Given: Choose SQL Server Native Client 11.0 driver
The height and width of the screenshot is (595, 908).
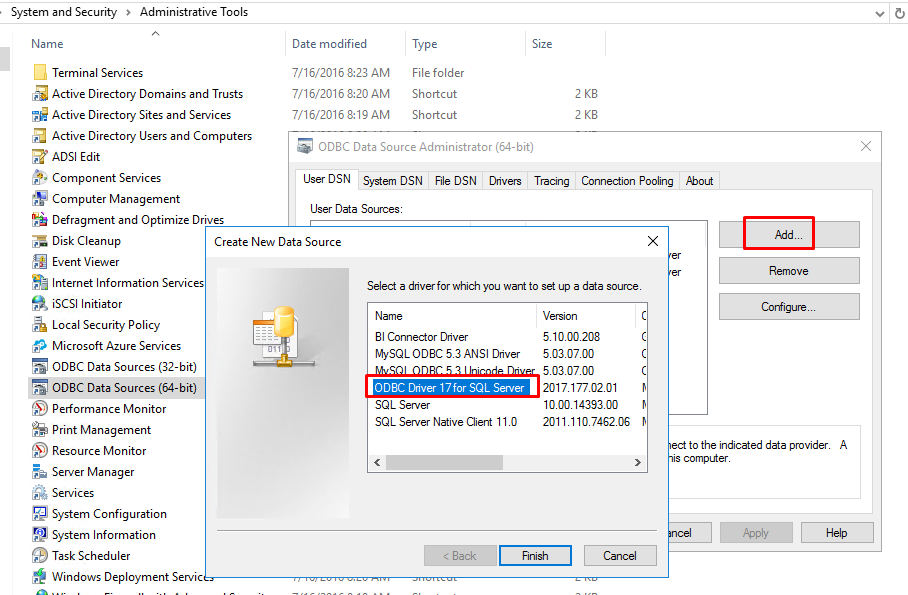Looking at the screenshot, I should pyautogui.click(x=446, y=422).
